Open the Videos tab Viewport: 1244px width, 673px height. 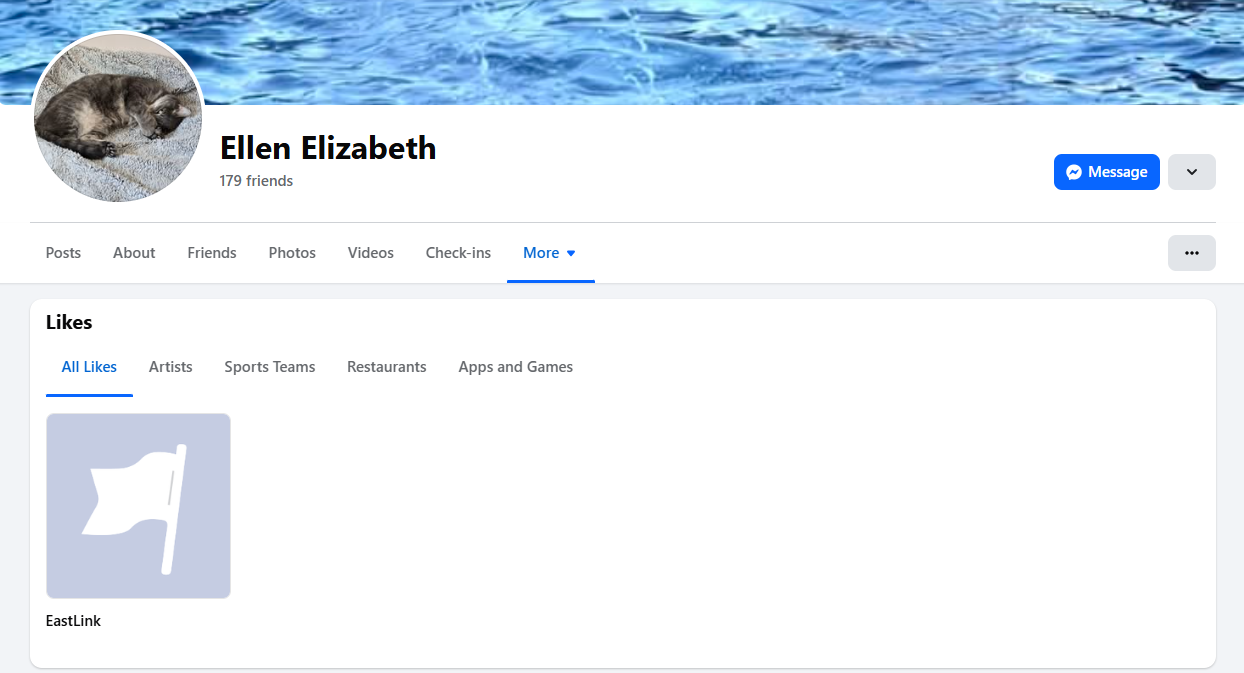(x=371, y=253)
